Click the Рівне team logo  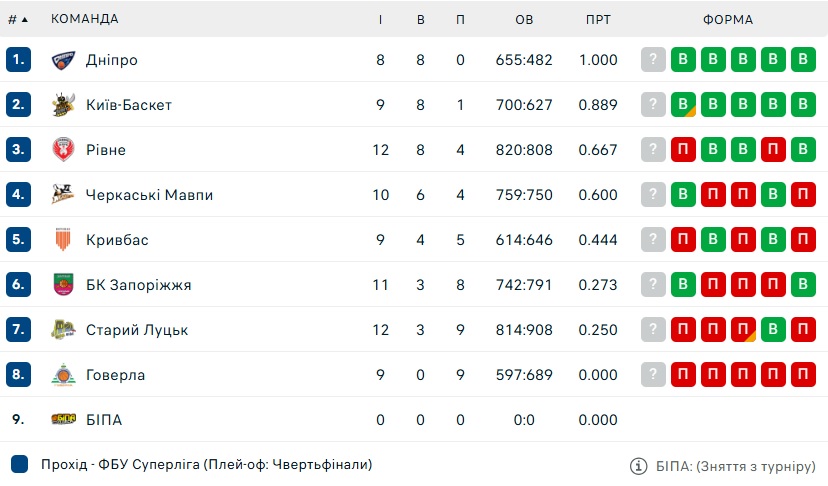coord(63,149)
